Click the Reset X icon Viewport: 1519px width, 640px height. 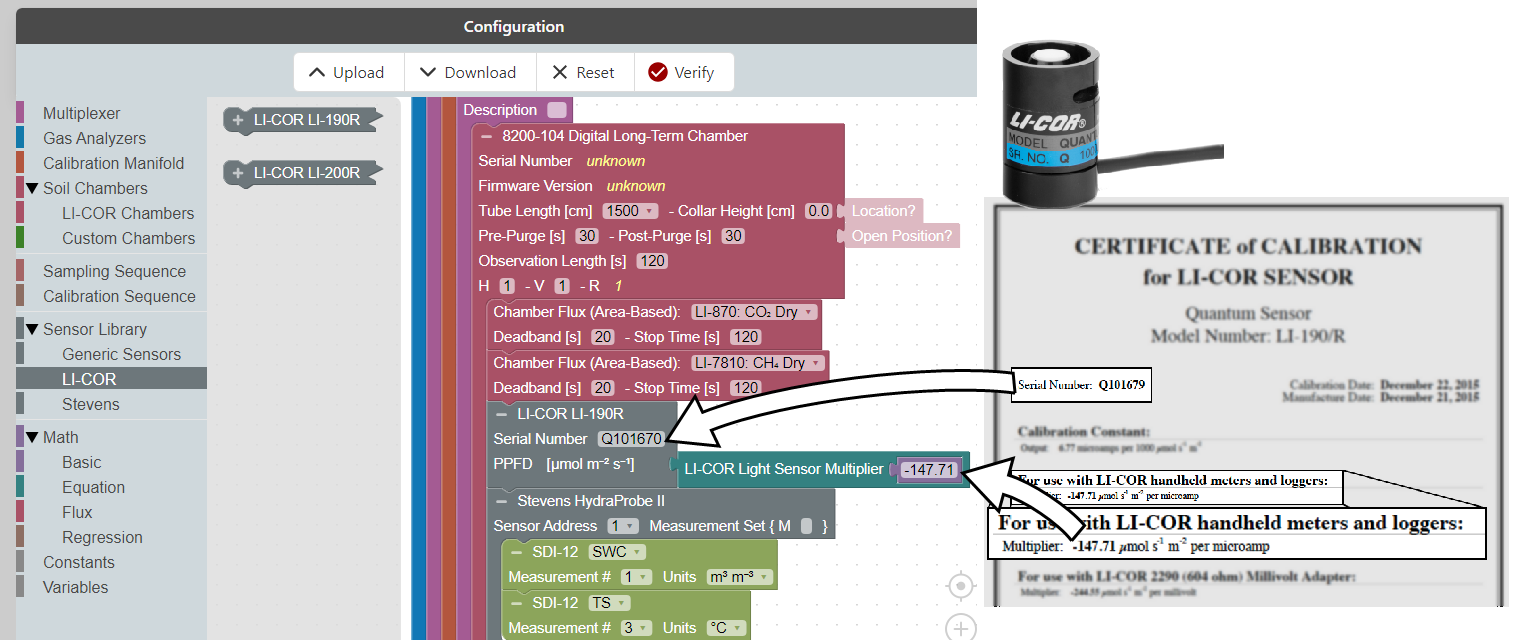coord(560,72)
